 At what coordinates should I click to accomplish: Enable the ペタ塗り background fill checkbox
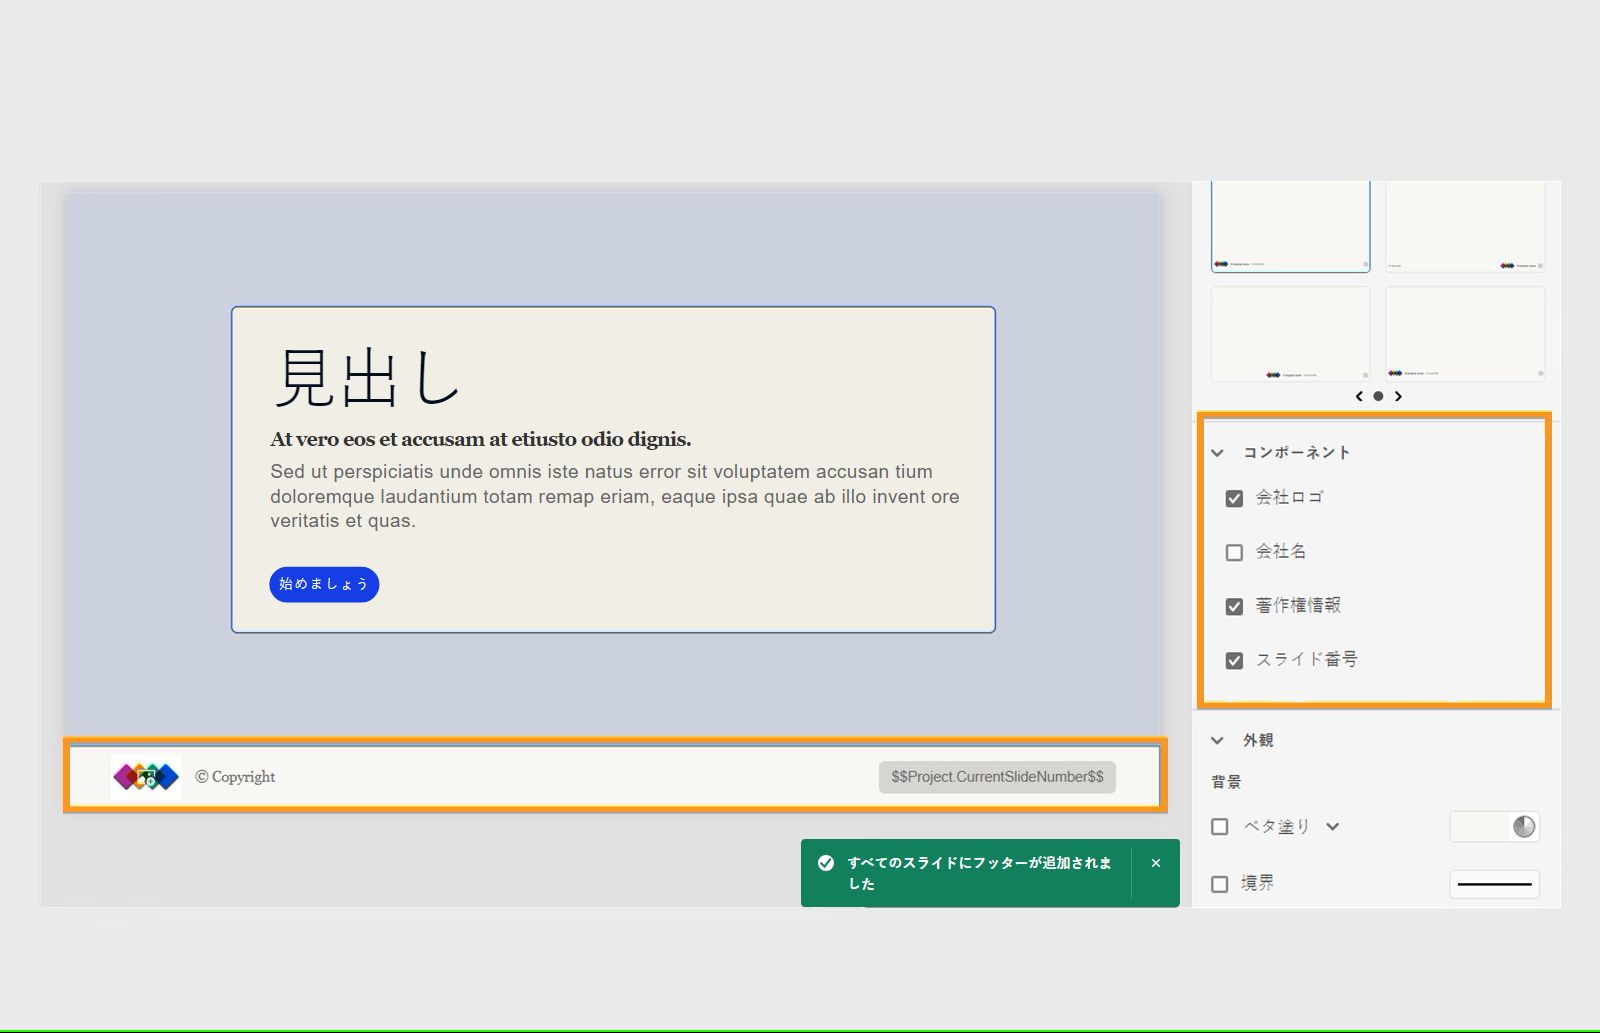tap(1219, 827)
